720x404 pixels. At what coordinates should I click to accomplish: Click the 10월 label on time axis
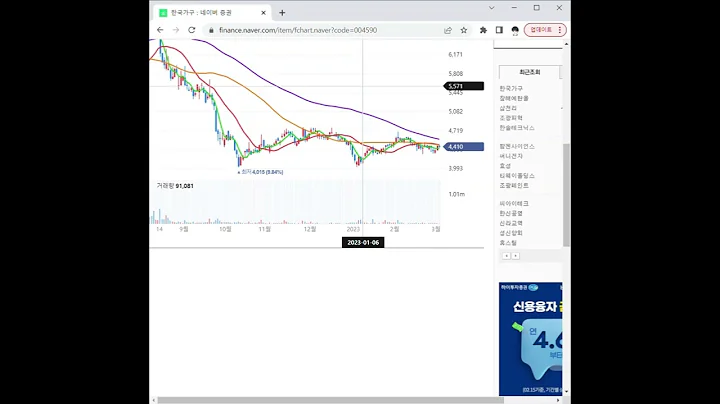225,229
